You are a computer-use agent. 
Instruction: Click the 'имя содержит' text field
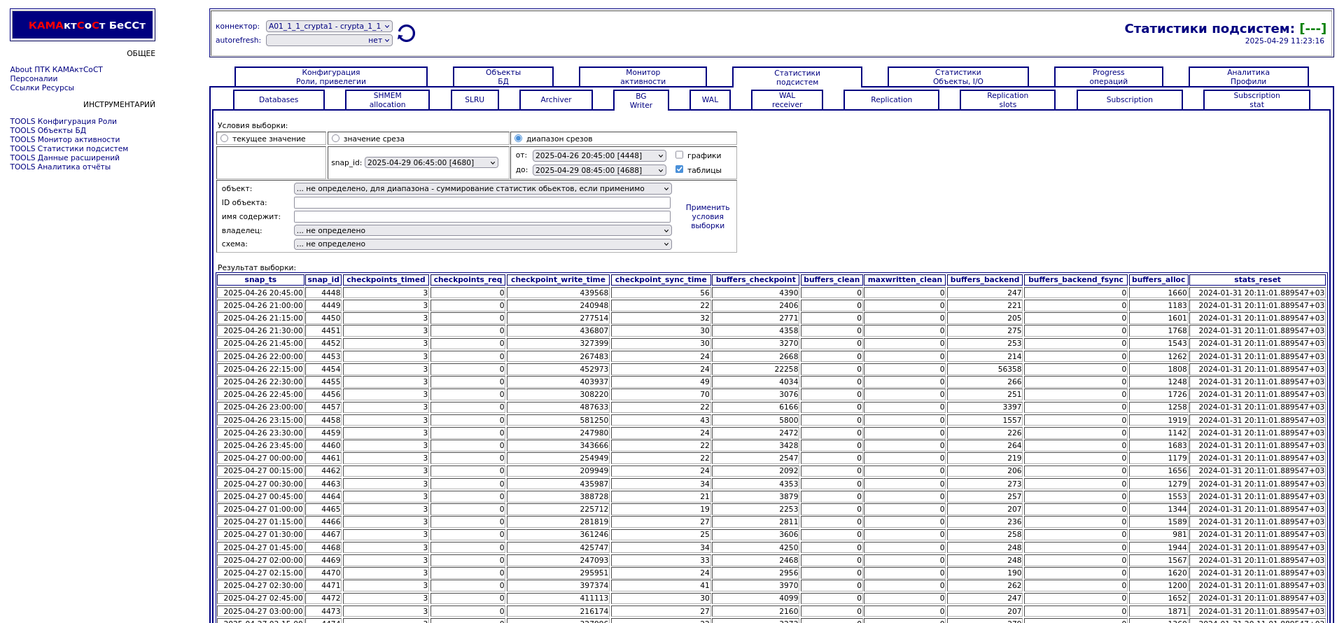[x=482, y=217]
